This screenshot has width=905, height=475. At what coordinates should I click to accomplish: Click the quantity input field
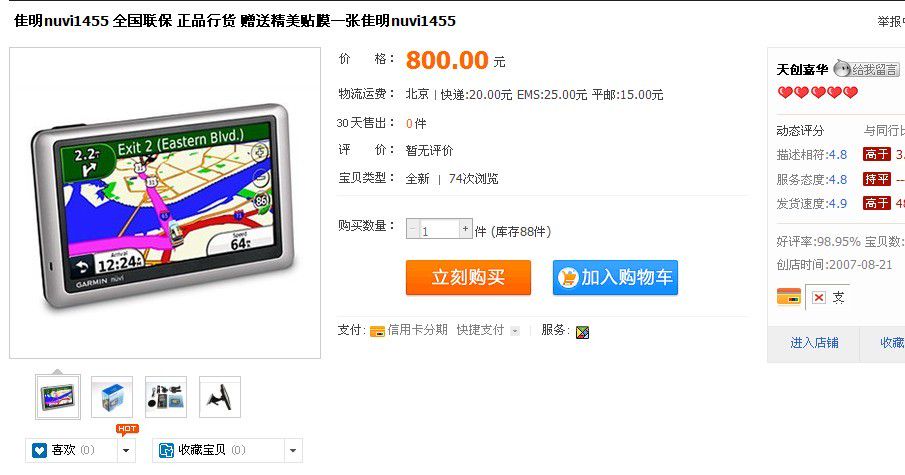(x=439, y=230)
